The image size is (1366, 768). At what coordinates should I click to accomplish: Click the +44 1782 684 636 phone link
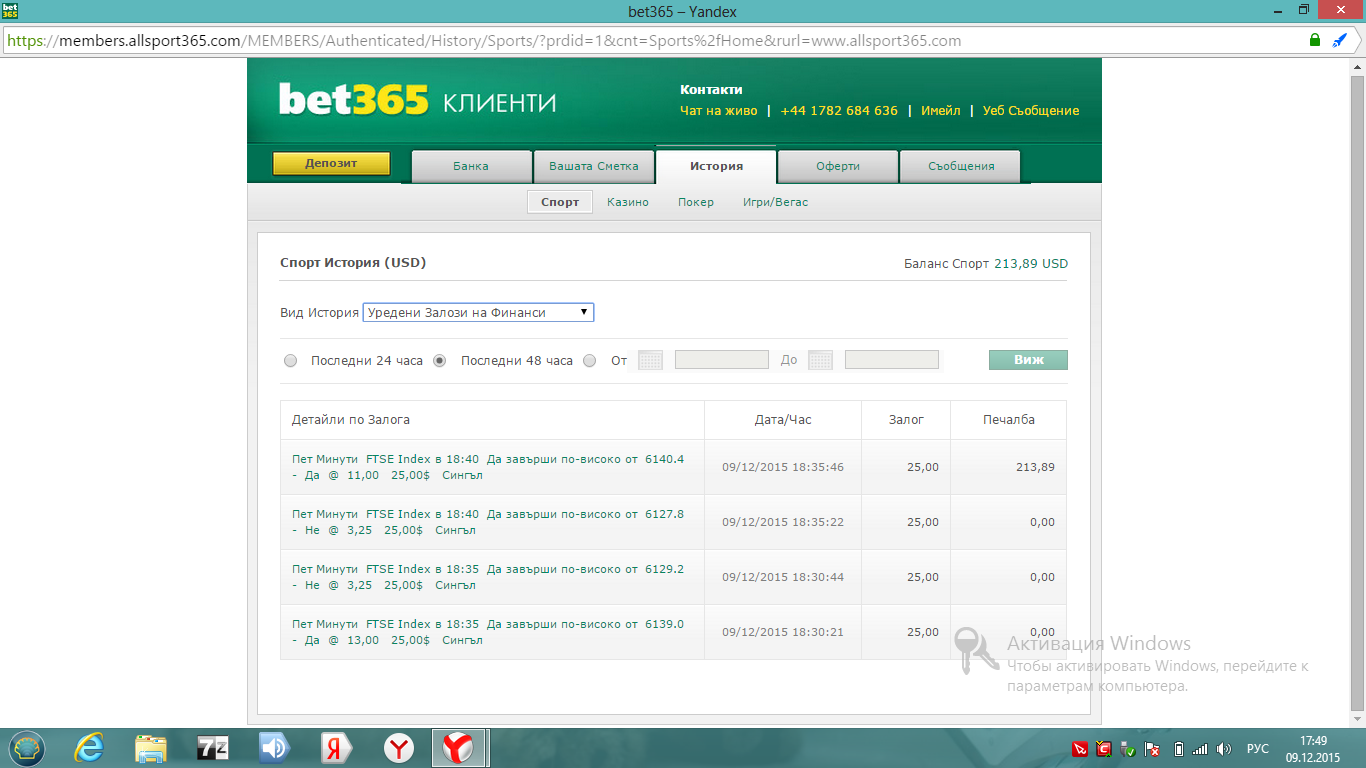[x=839, y=111]
